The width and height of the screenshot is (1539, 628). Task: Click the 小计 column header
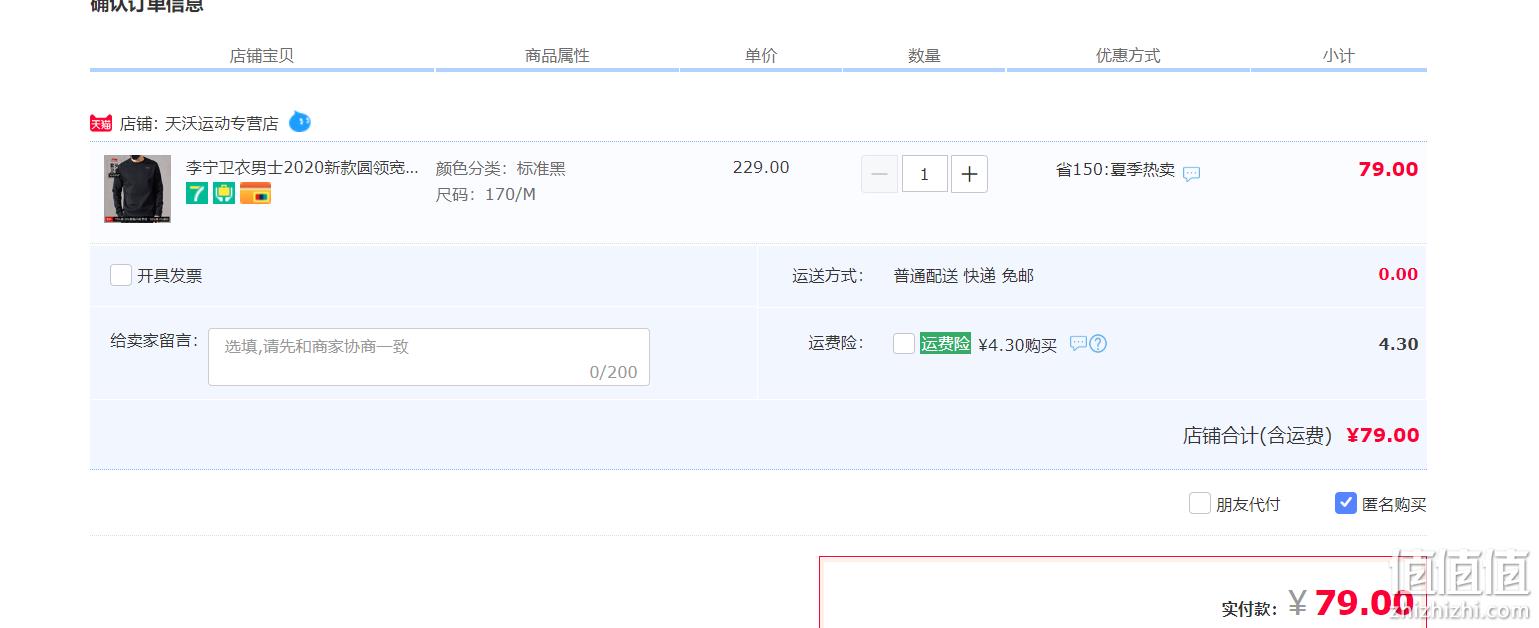click(1339, 56)
